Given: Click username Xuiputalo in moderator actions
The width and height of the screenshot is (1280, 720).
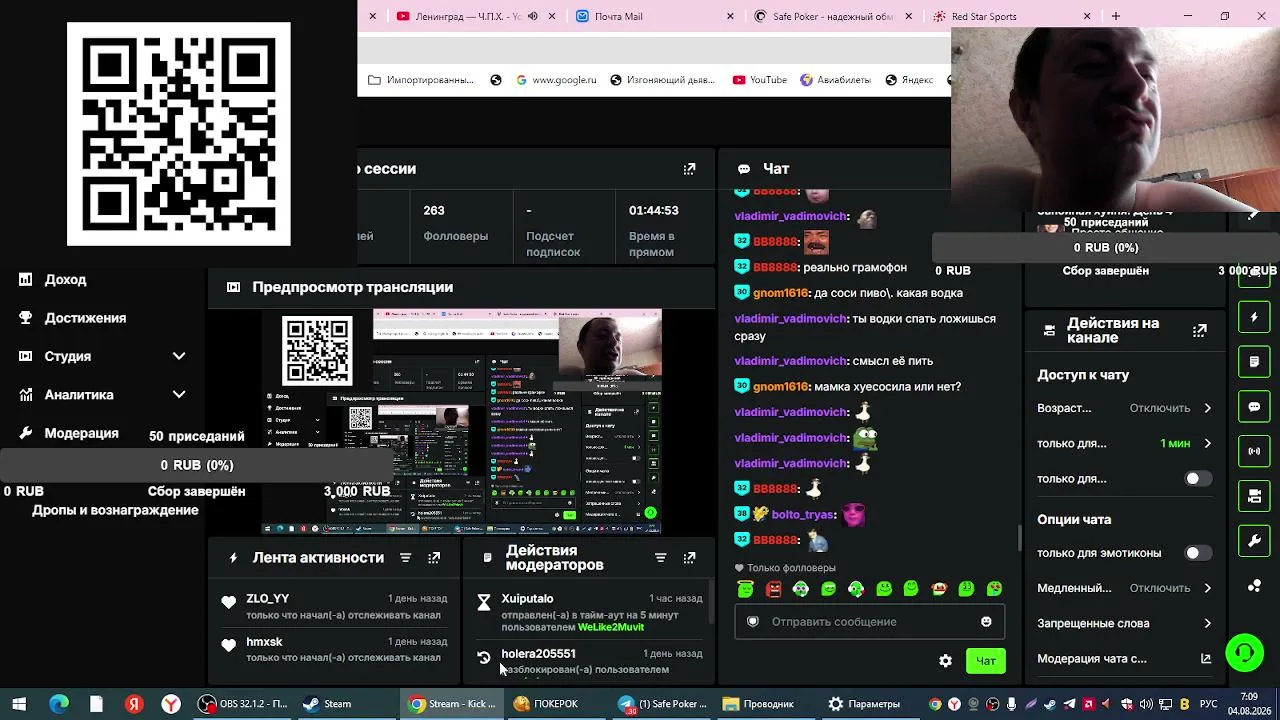Looking at the screenshot, I should (x=527, y=599).
